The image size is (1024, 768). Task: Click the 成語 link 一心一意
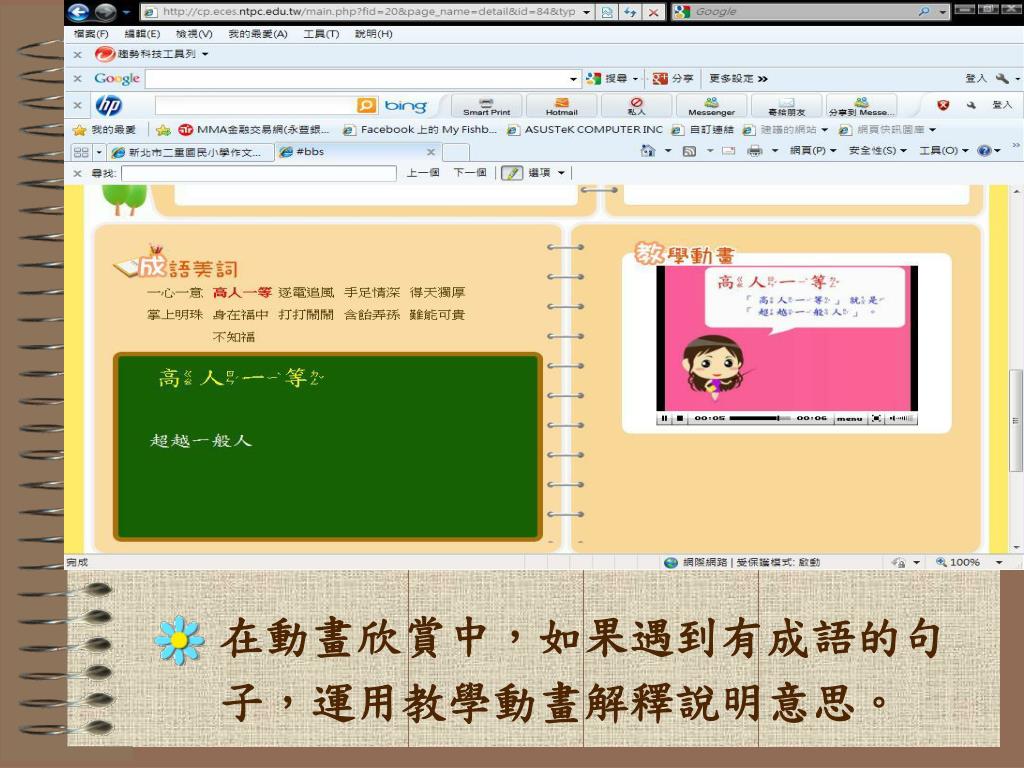coord(175,293)
